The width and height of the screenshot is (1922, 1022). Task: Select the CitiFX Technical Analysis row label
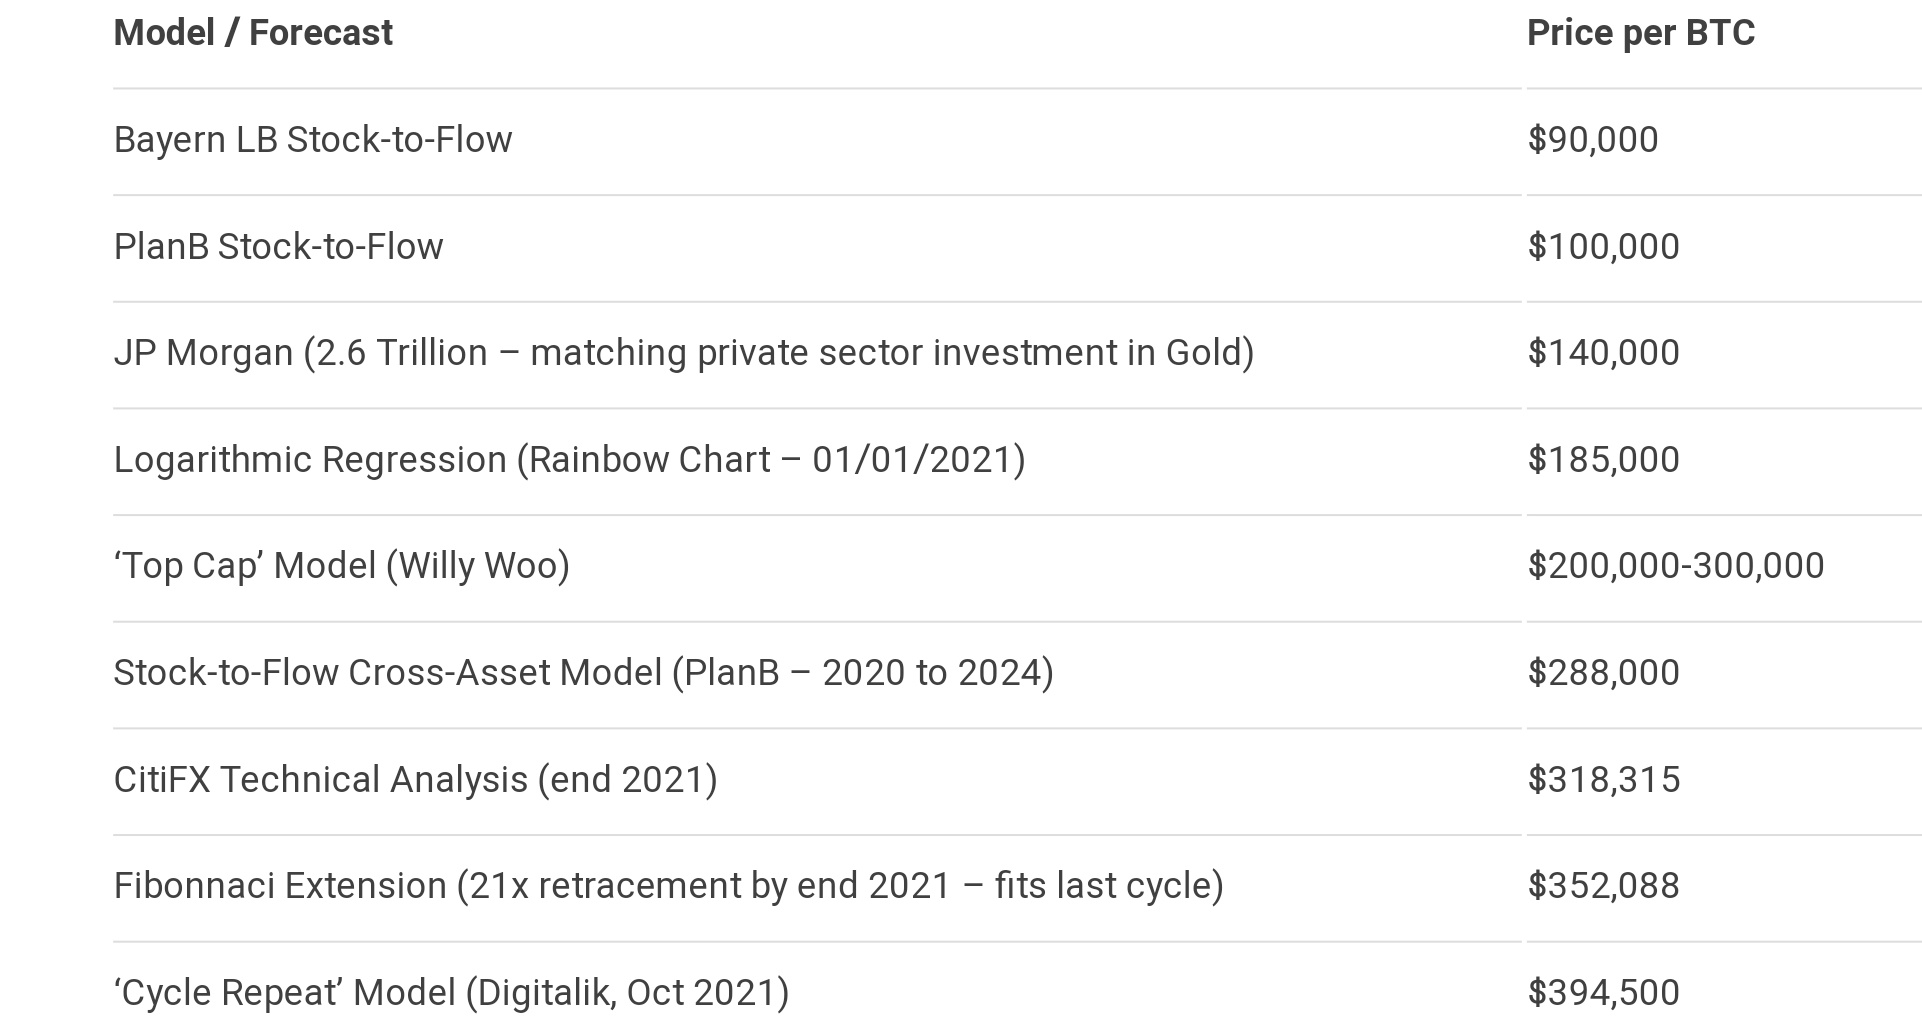pyautogui.click(x=415, y=780)
